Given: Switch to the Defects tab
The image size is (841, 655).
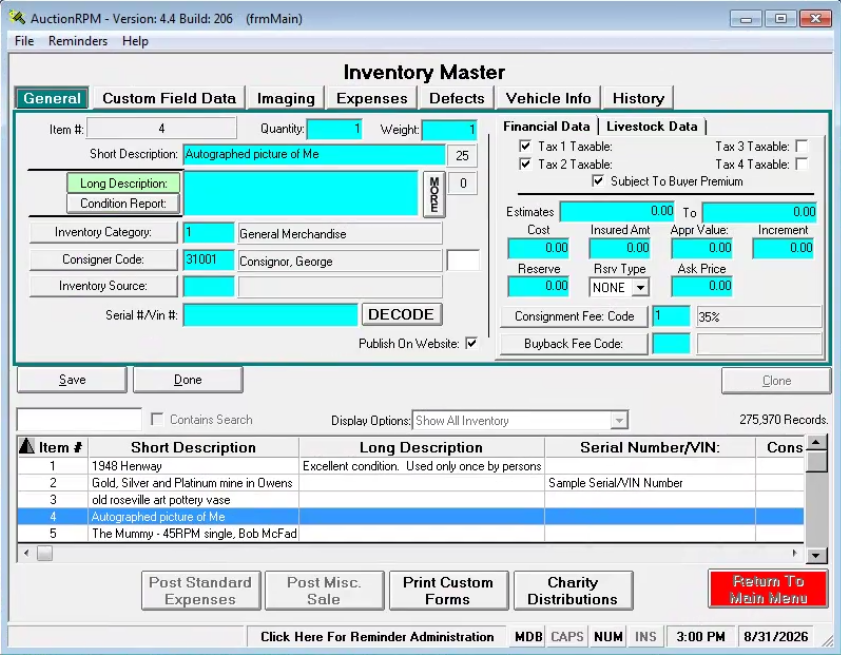Looking at the screenshot, I should tap(456, 98).
